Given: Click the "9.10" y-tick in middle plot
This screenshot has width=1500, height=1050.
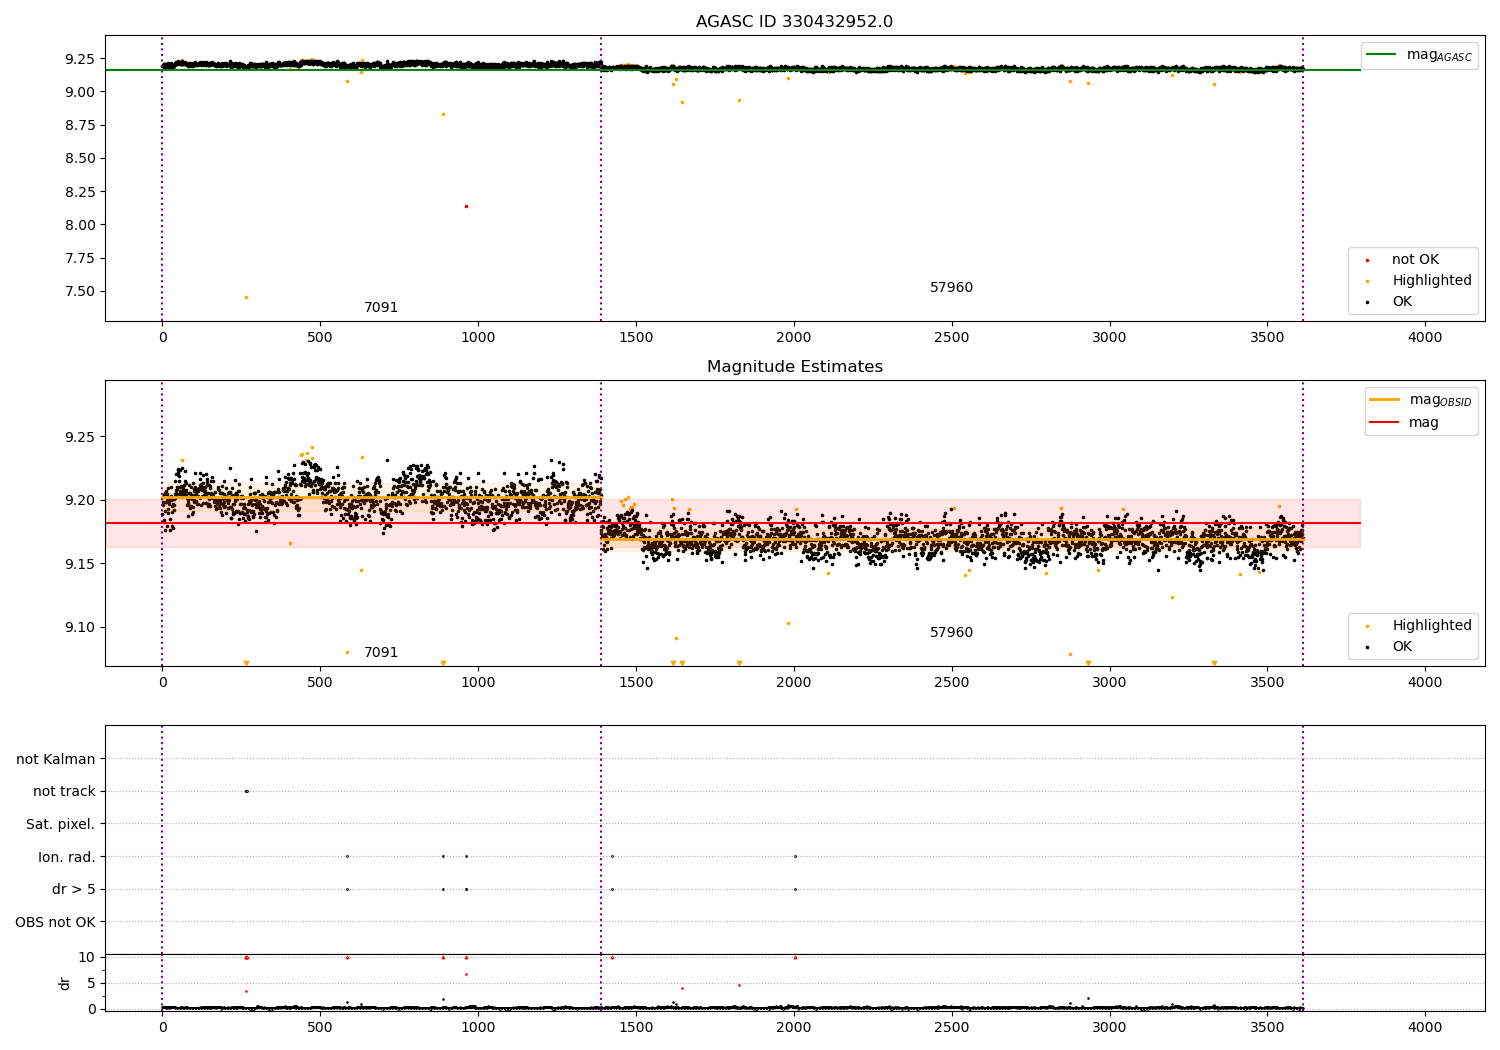Looking at the screenshot, I should coord(82,628).
